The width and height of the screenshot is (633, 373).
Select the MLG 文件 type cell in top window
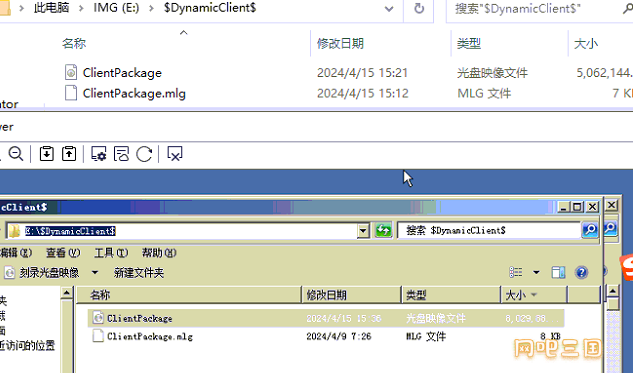pos(484,93)
